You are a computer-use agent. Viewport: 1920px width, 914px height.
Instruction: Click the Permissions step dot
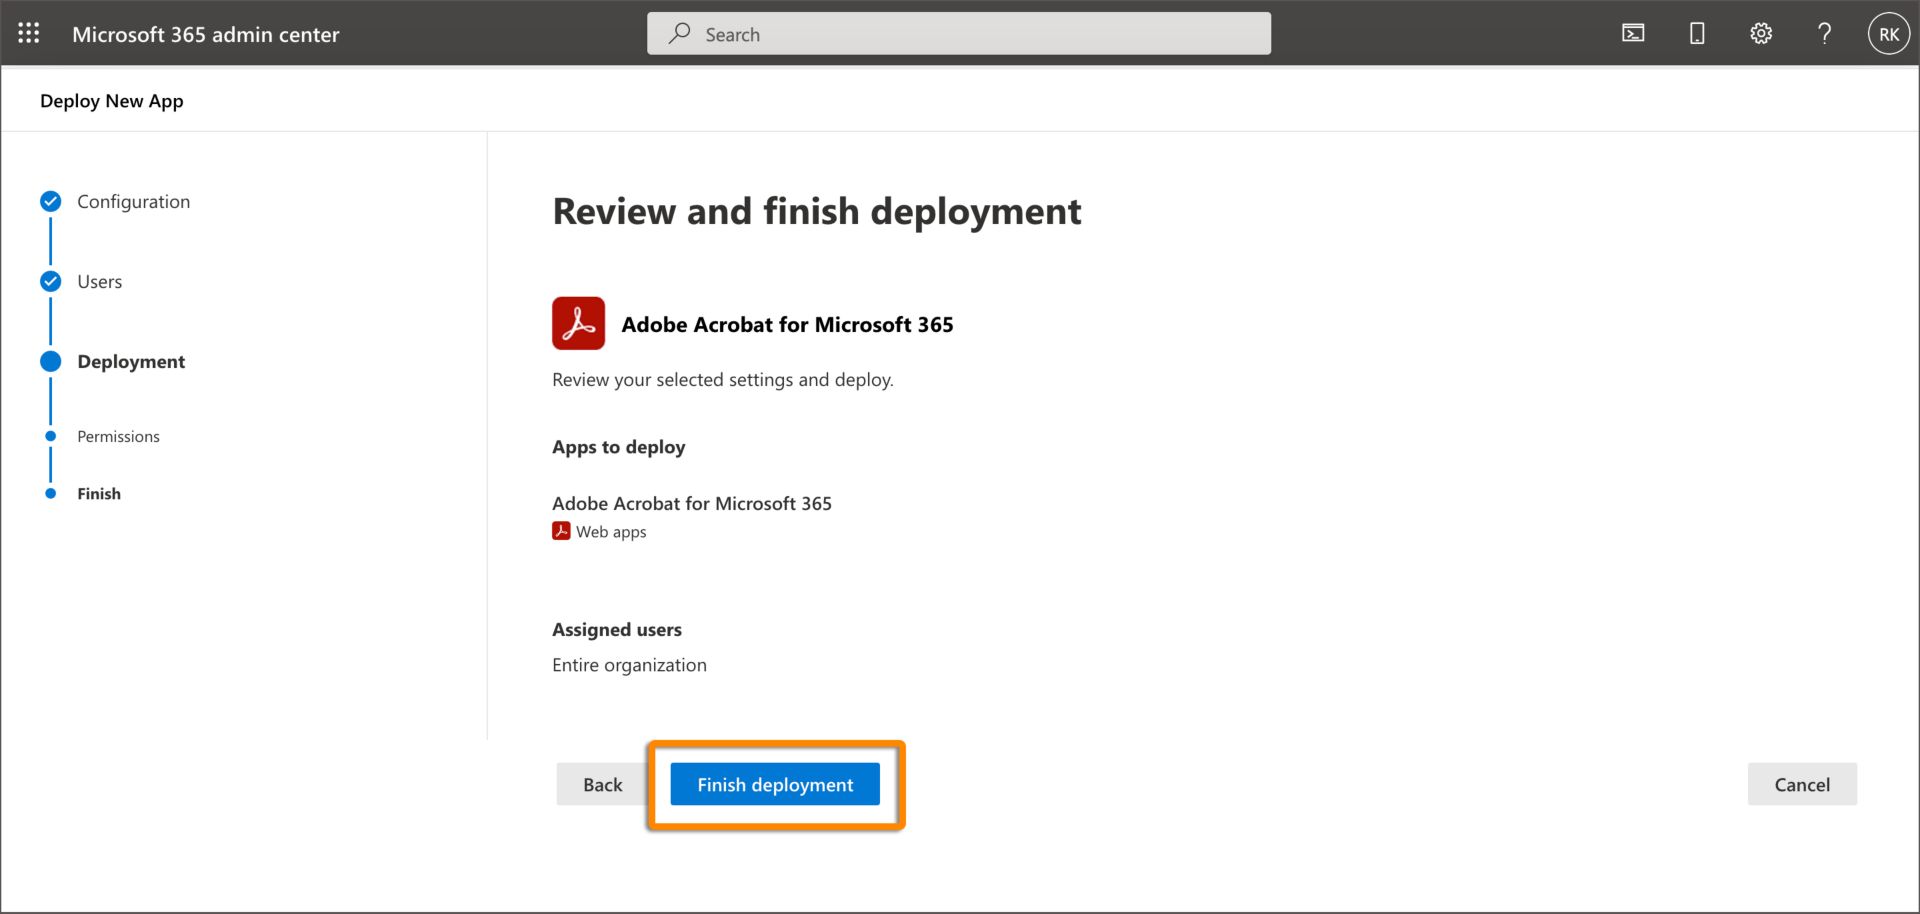click(50, 436)
